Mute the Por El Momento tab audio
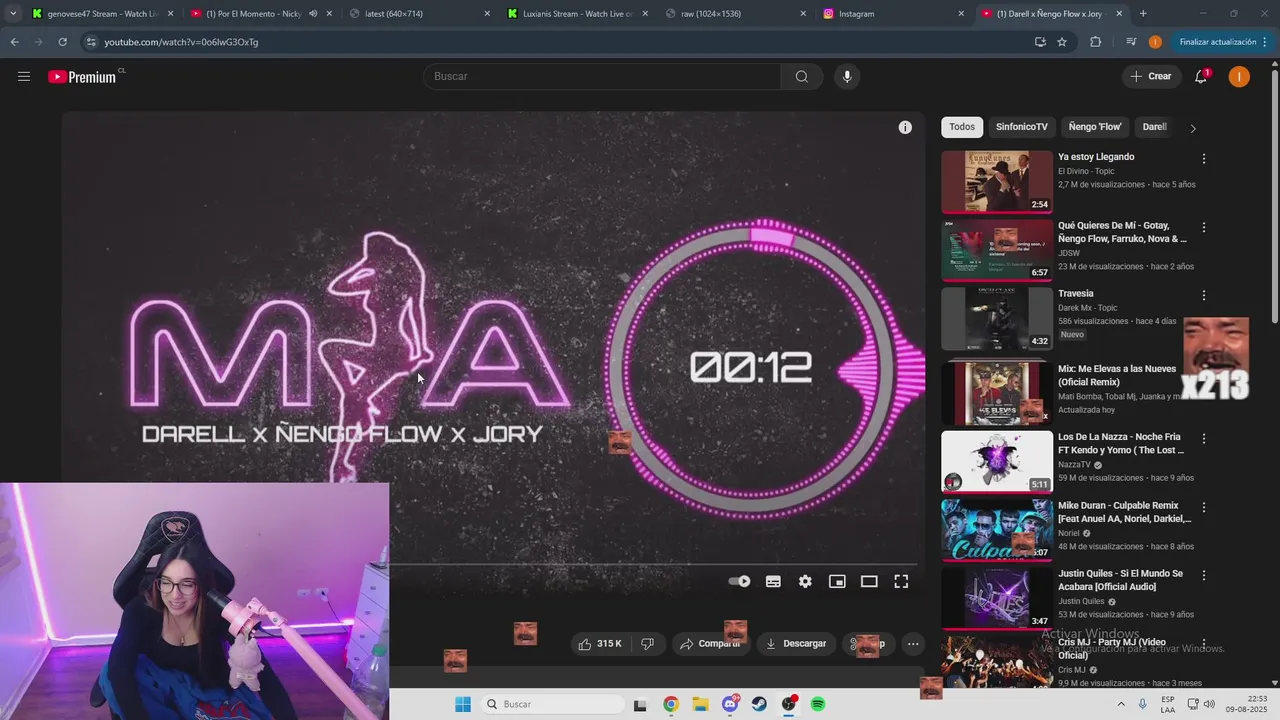The width and height of the screenshot is (1280, 720). coord(313,14)
